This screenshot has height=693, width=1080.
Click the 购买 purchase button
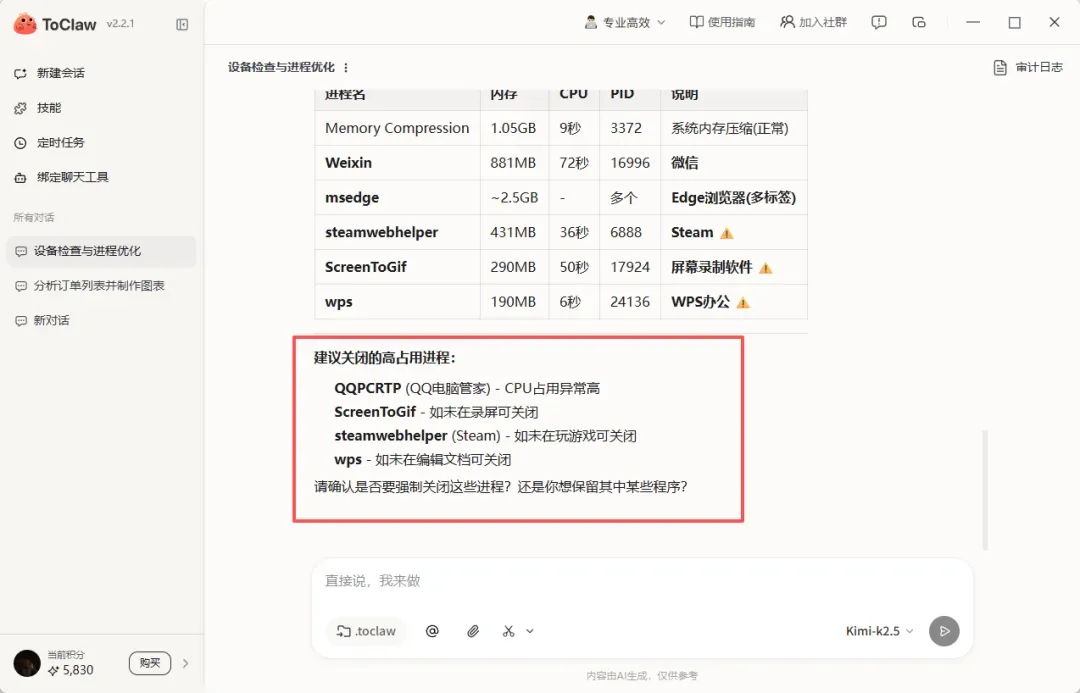point(149,663)
